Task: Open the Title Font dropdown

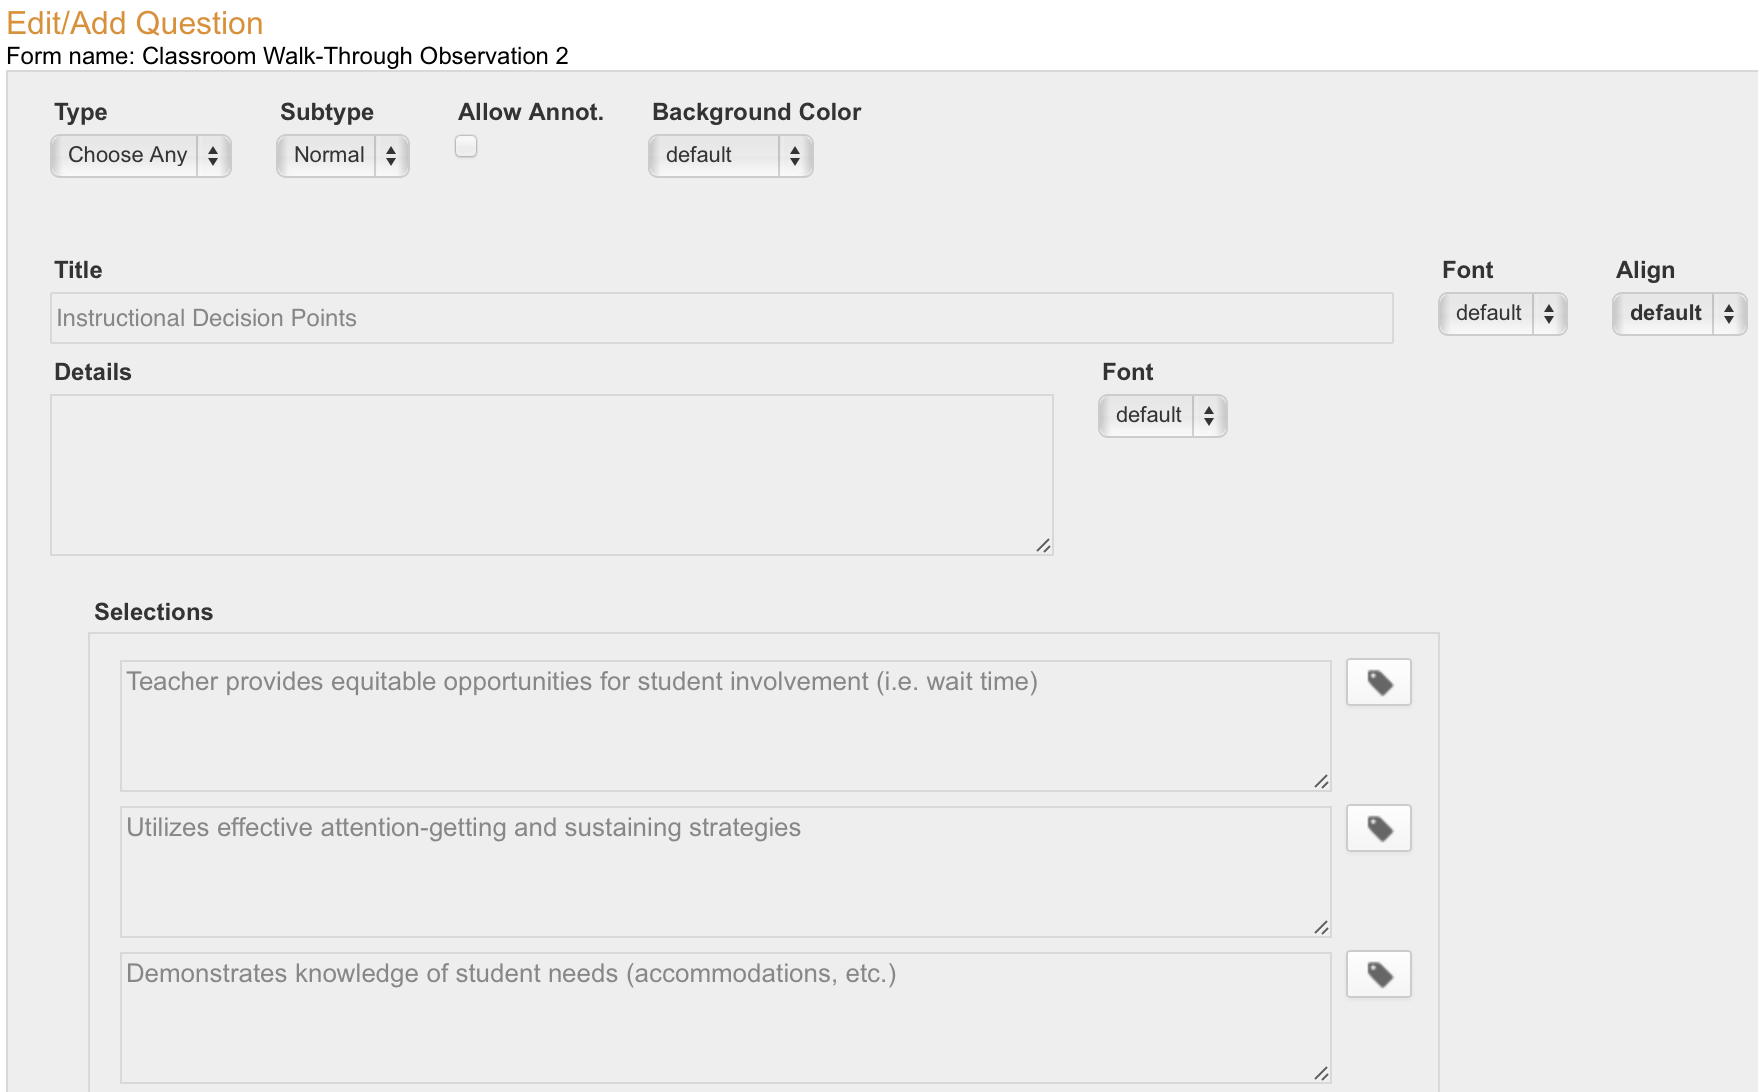Action: pyautogui.click(x=1490, y=313)
